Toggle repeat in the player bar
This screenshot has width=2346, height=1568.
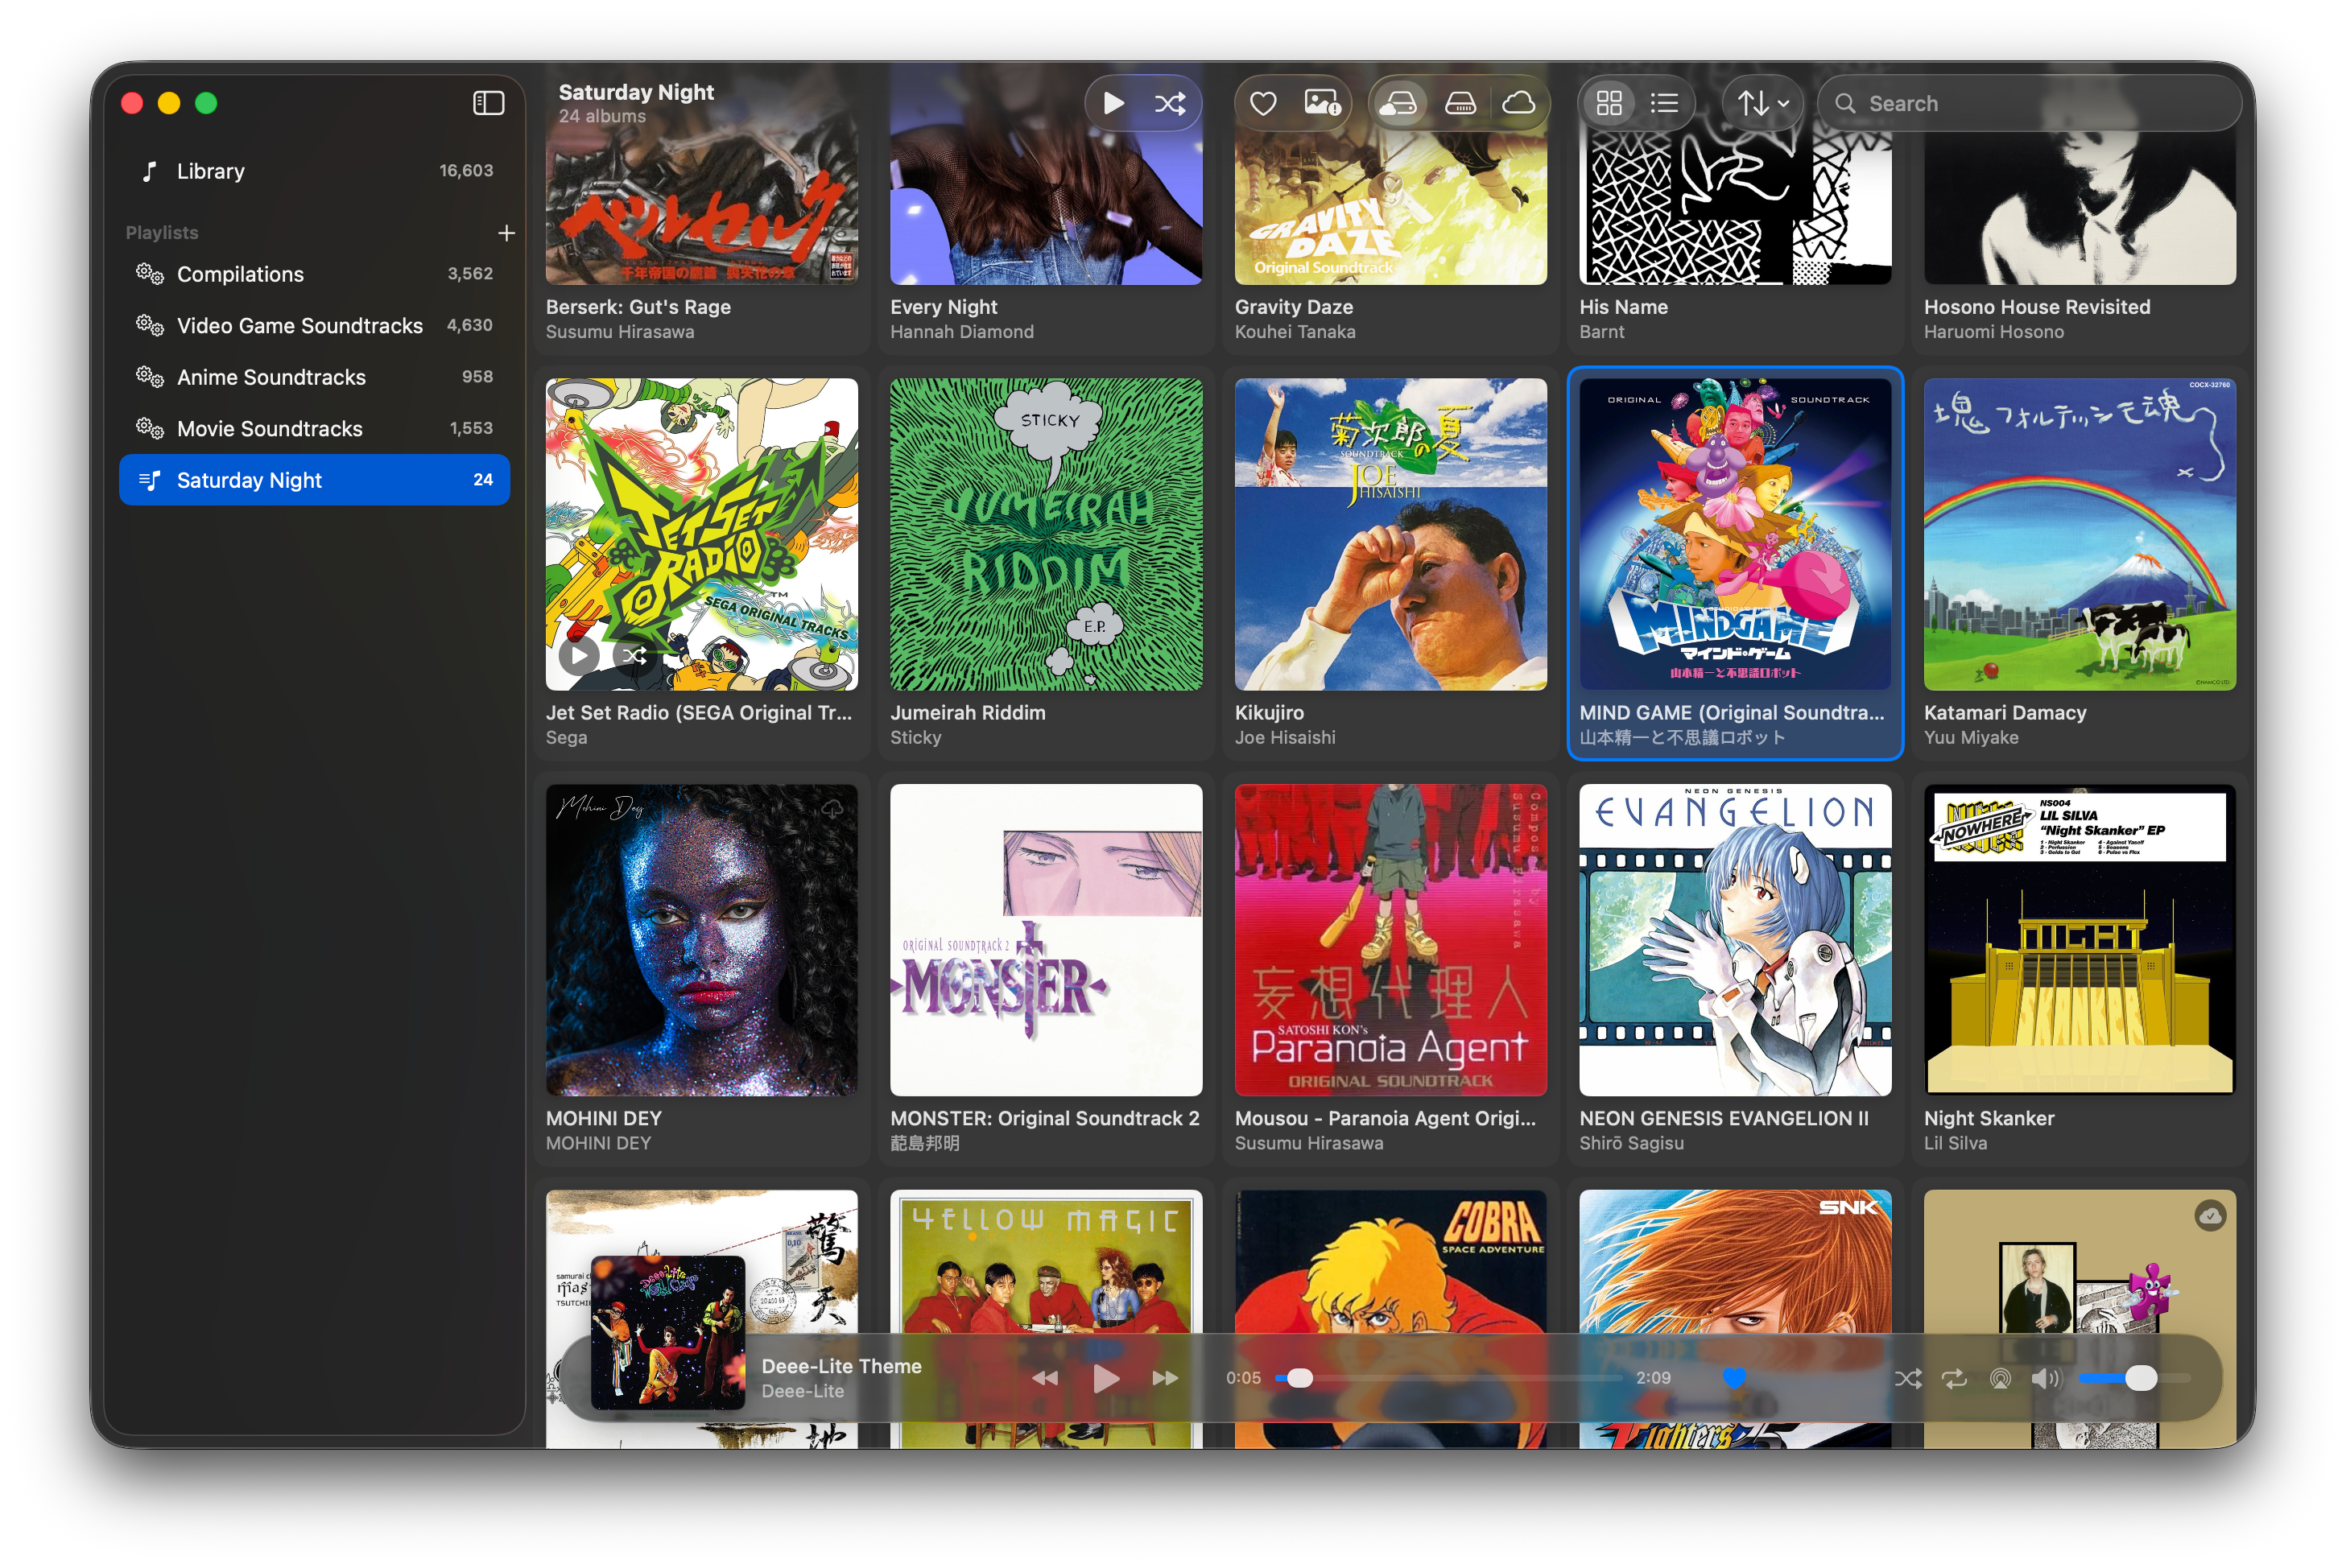(1954, 1378)
